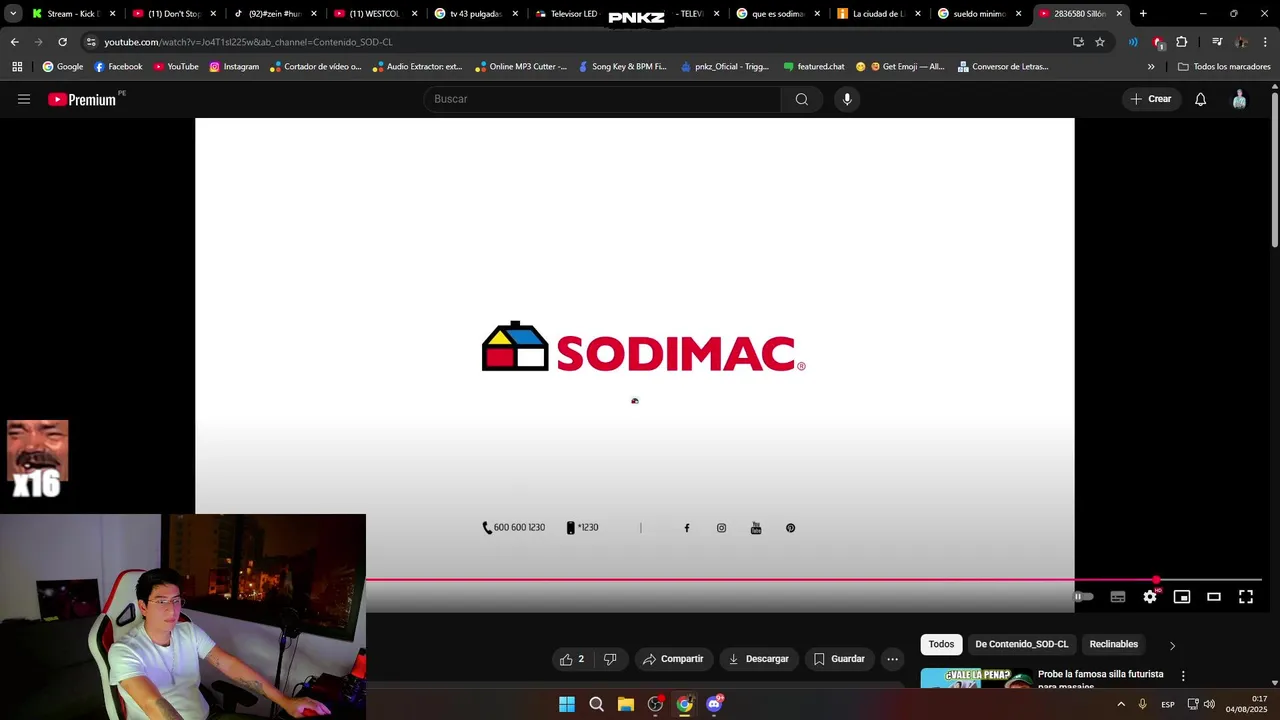
Task: Show hidden system tray icons
Action: (1121, 704)
